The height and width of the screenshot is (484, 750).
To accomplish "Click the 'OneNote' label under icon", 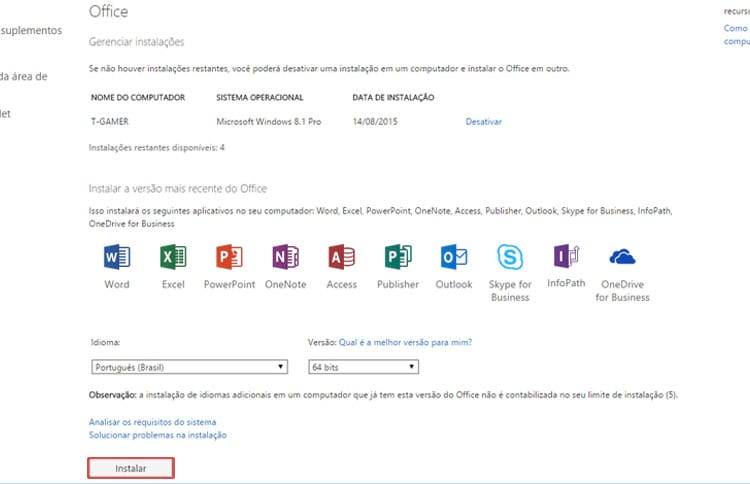I will pos(286,284).
